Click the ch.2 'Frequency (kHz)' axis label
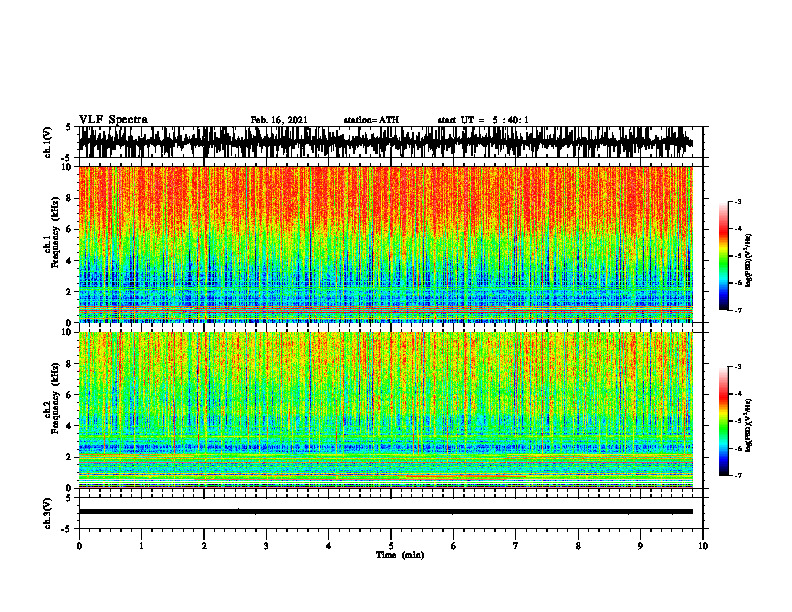This screenshot has width=792, height=612. point(56,398)
